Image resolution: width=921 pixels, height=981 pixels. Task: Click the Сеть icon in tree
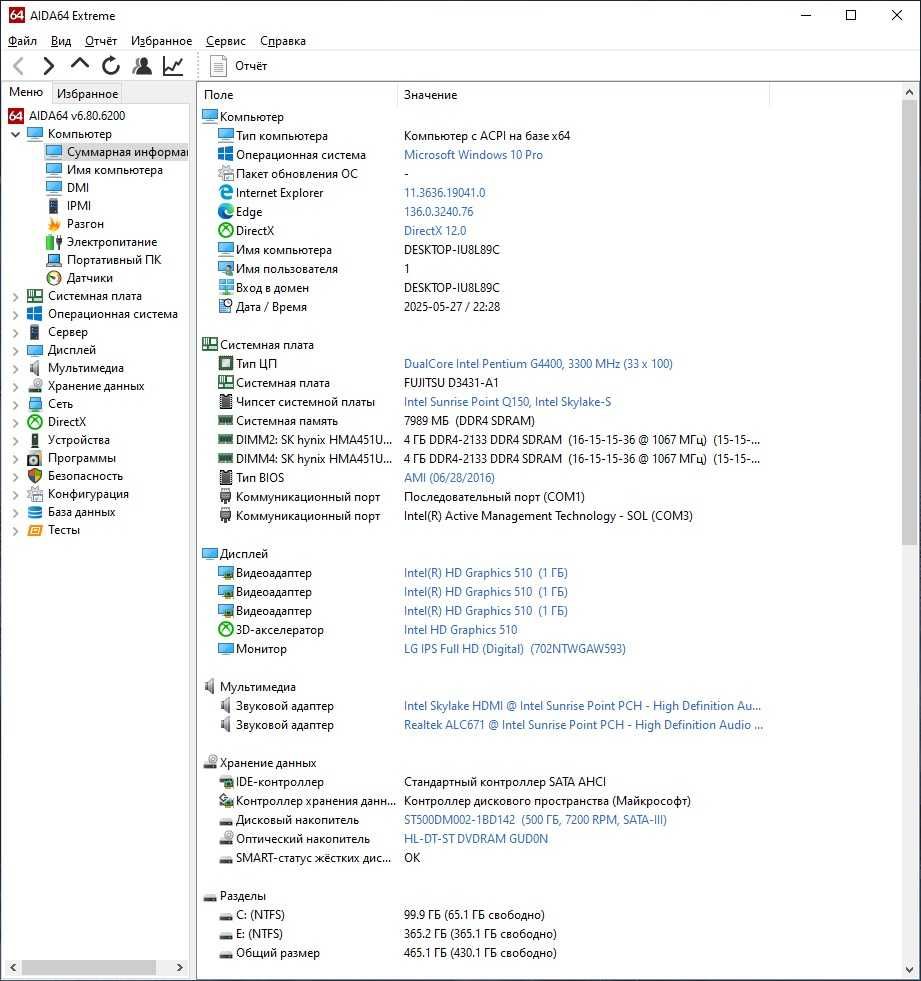(35, 404)
